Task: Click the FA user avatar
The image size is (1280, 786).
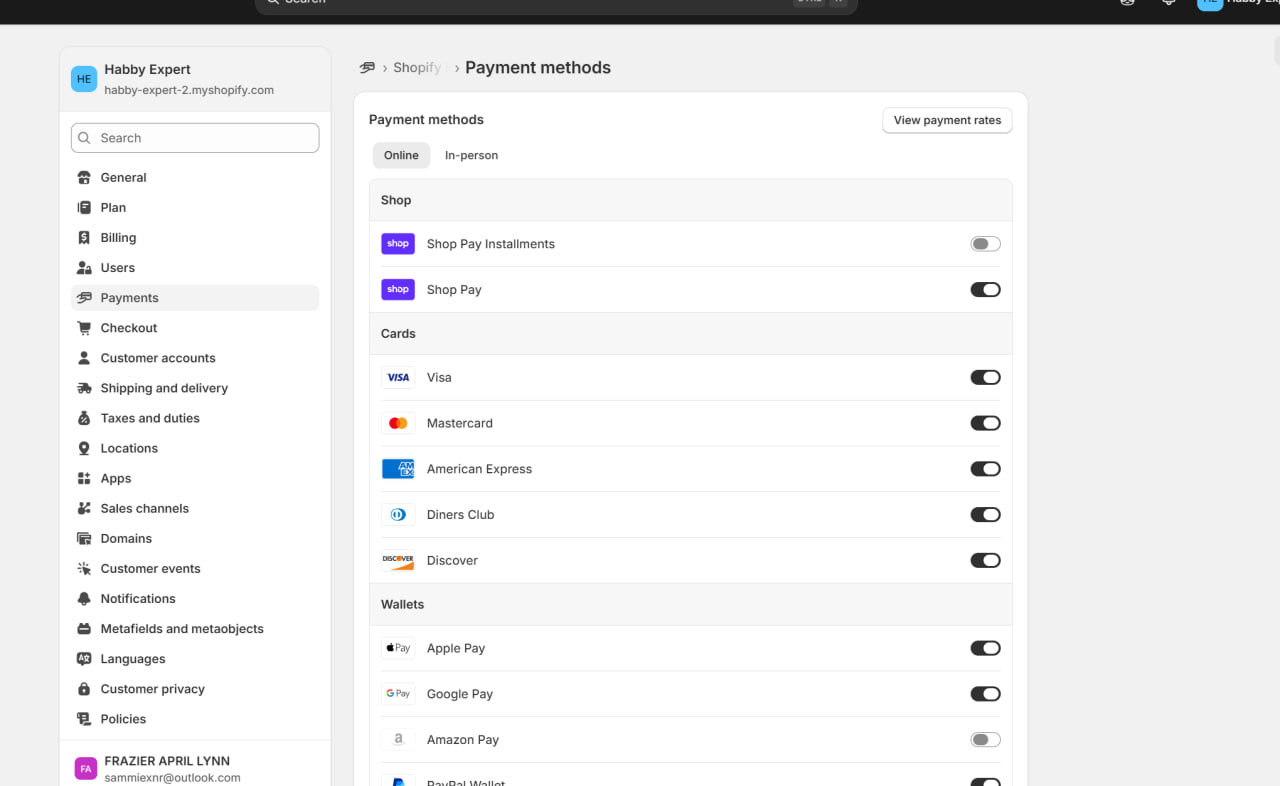Action: tap(86, 768)
